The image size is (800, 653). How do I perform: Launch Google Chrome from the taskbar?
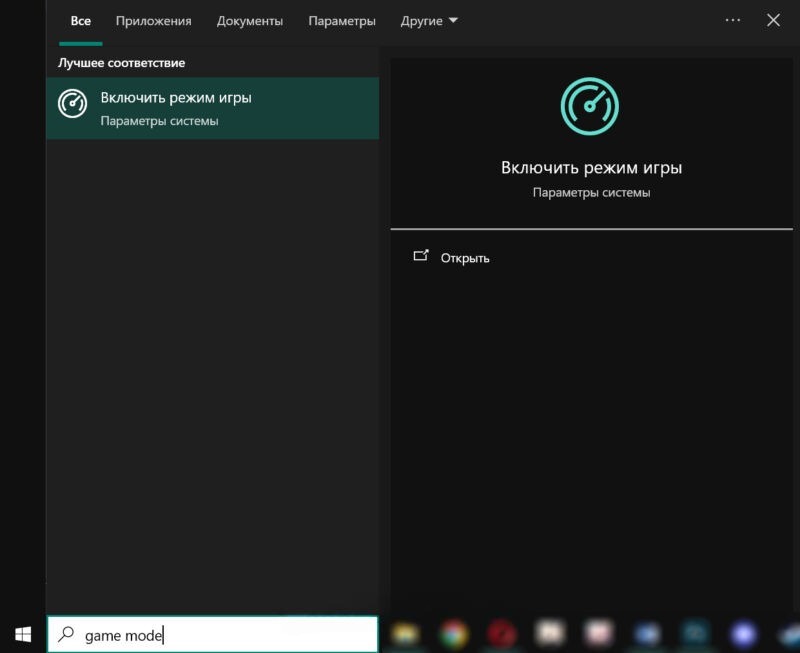click(x=454, y=633)
